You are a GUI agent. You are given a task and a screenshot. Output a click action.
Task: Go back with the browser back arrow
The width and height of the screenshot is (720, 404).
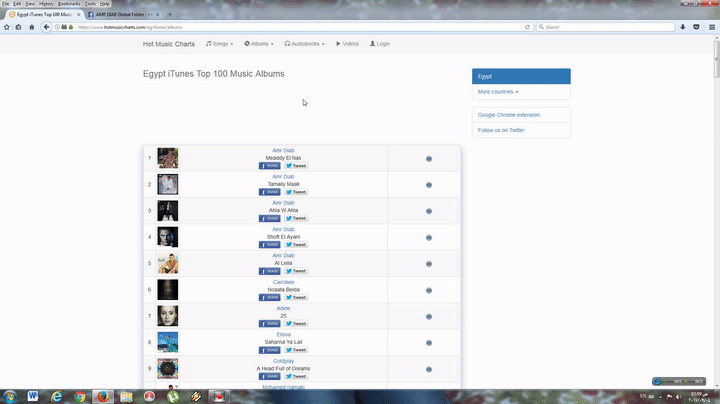tap(46, 27)
